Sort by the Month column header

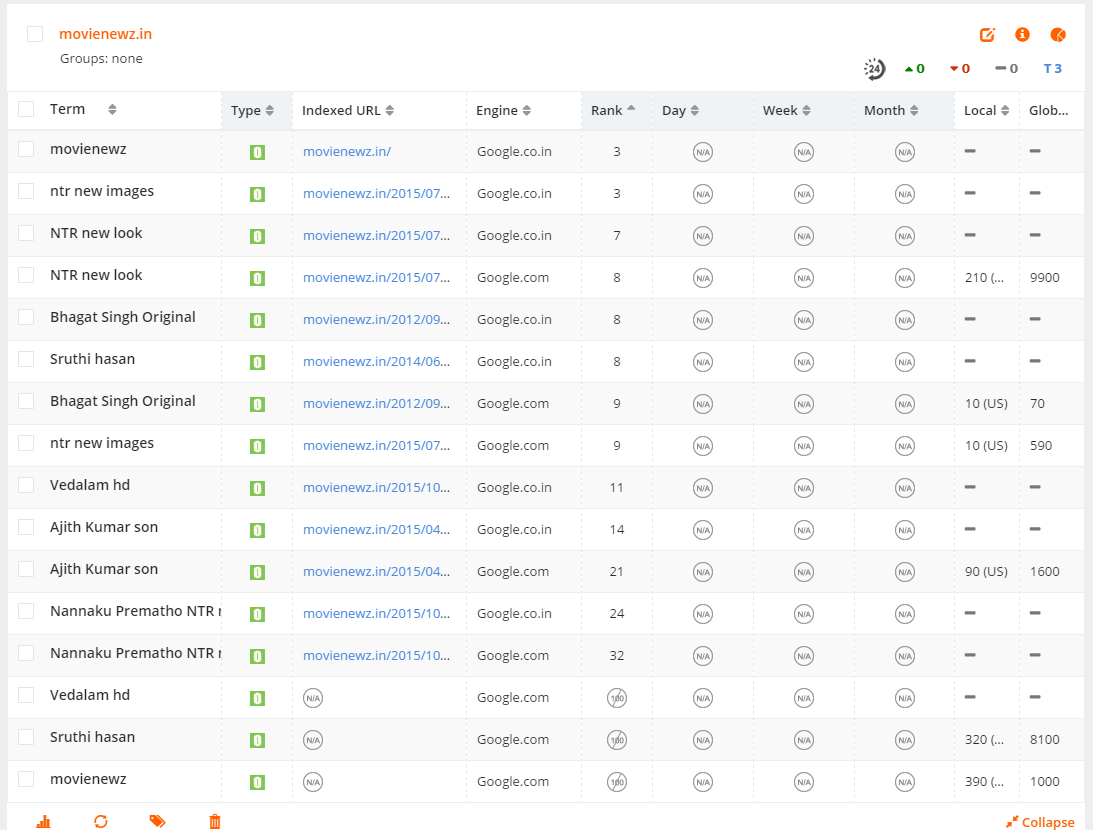point(891,111)
